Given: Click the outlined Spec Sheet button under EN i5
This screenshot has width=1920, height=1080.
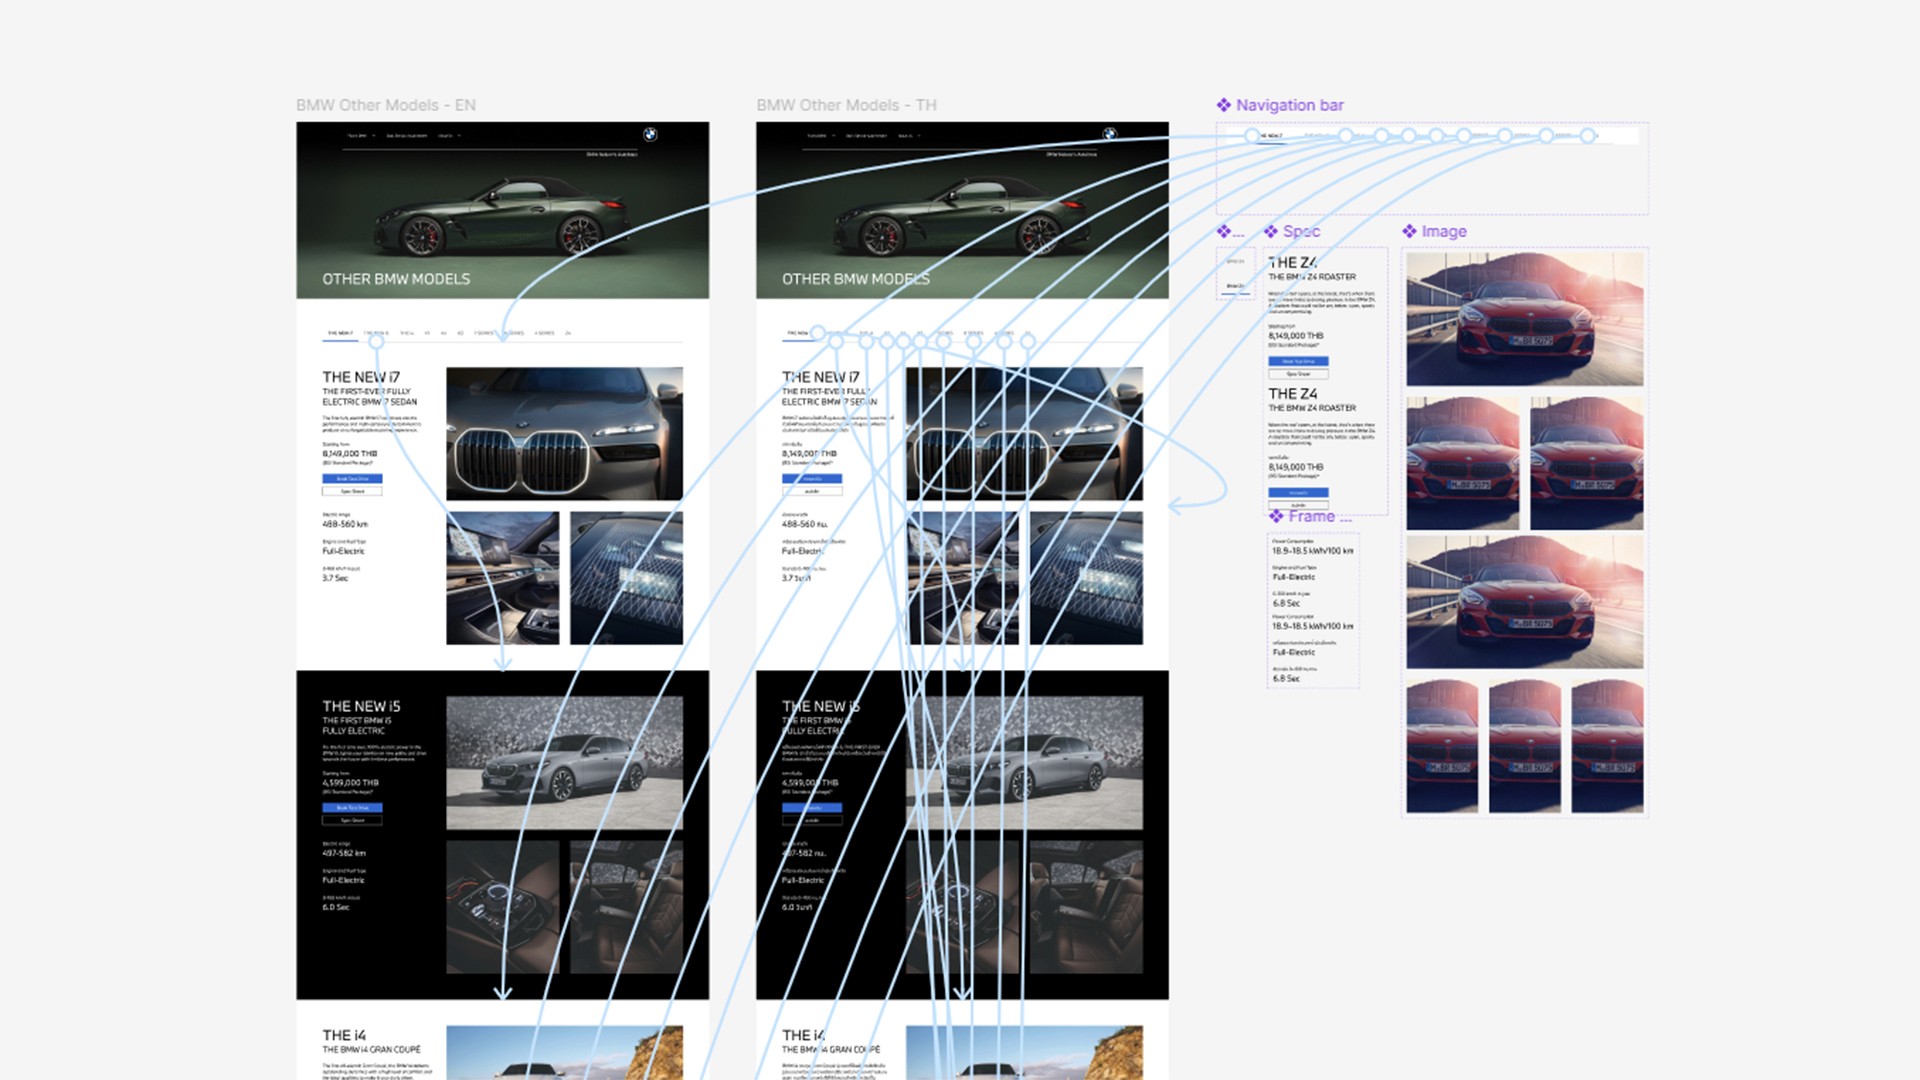Looking at the screenshot, I should coord(352,820).
